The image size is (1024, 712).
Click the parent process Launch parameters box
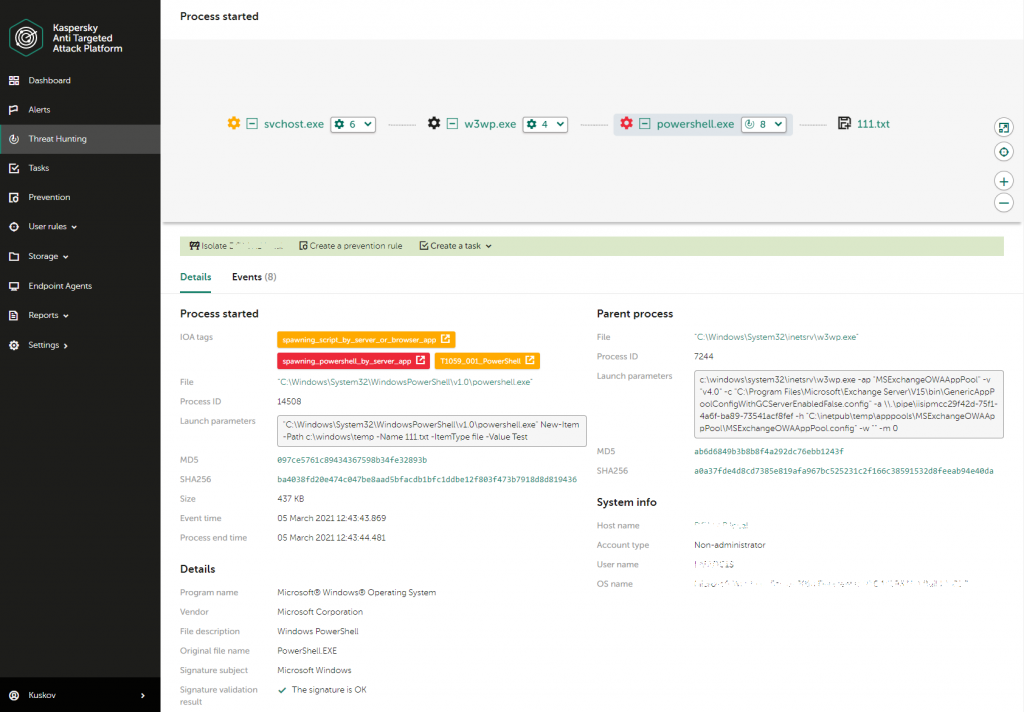point(848,404)
